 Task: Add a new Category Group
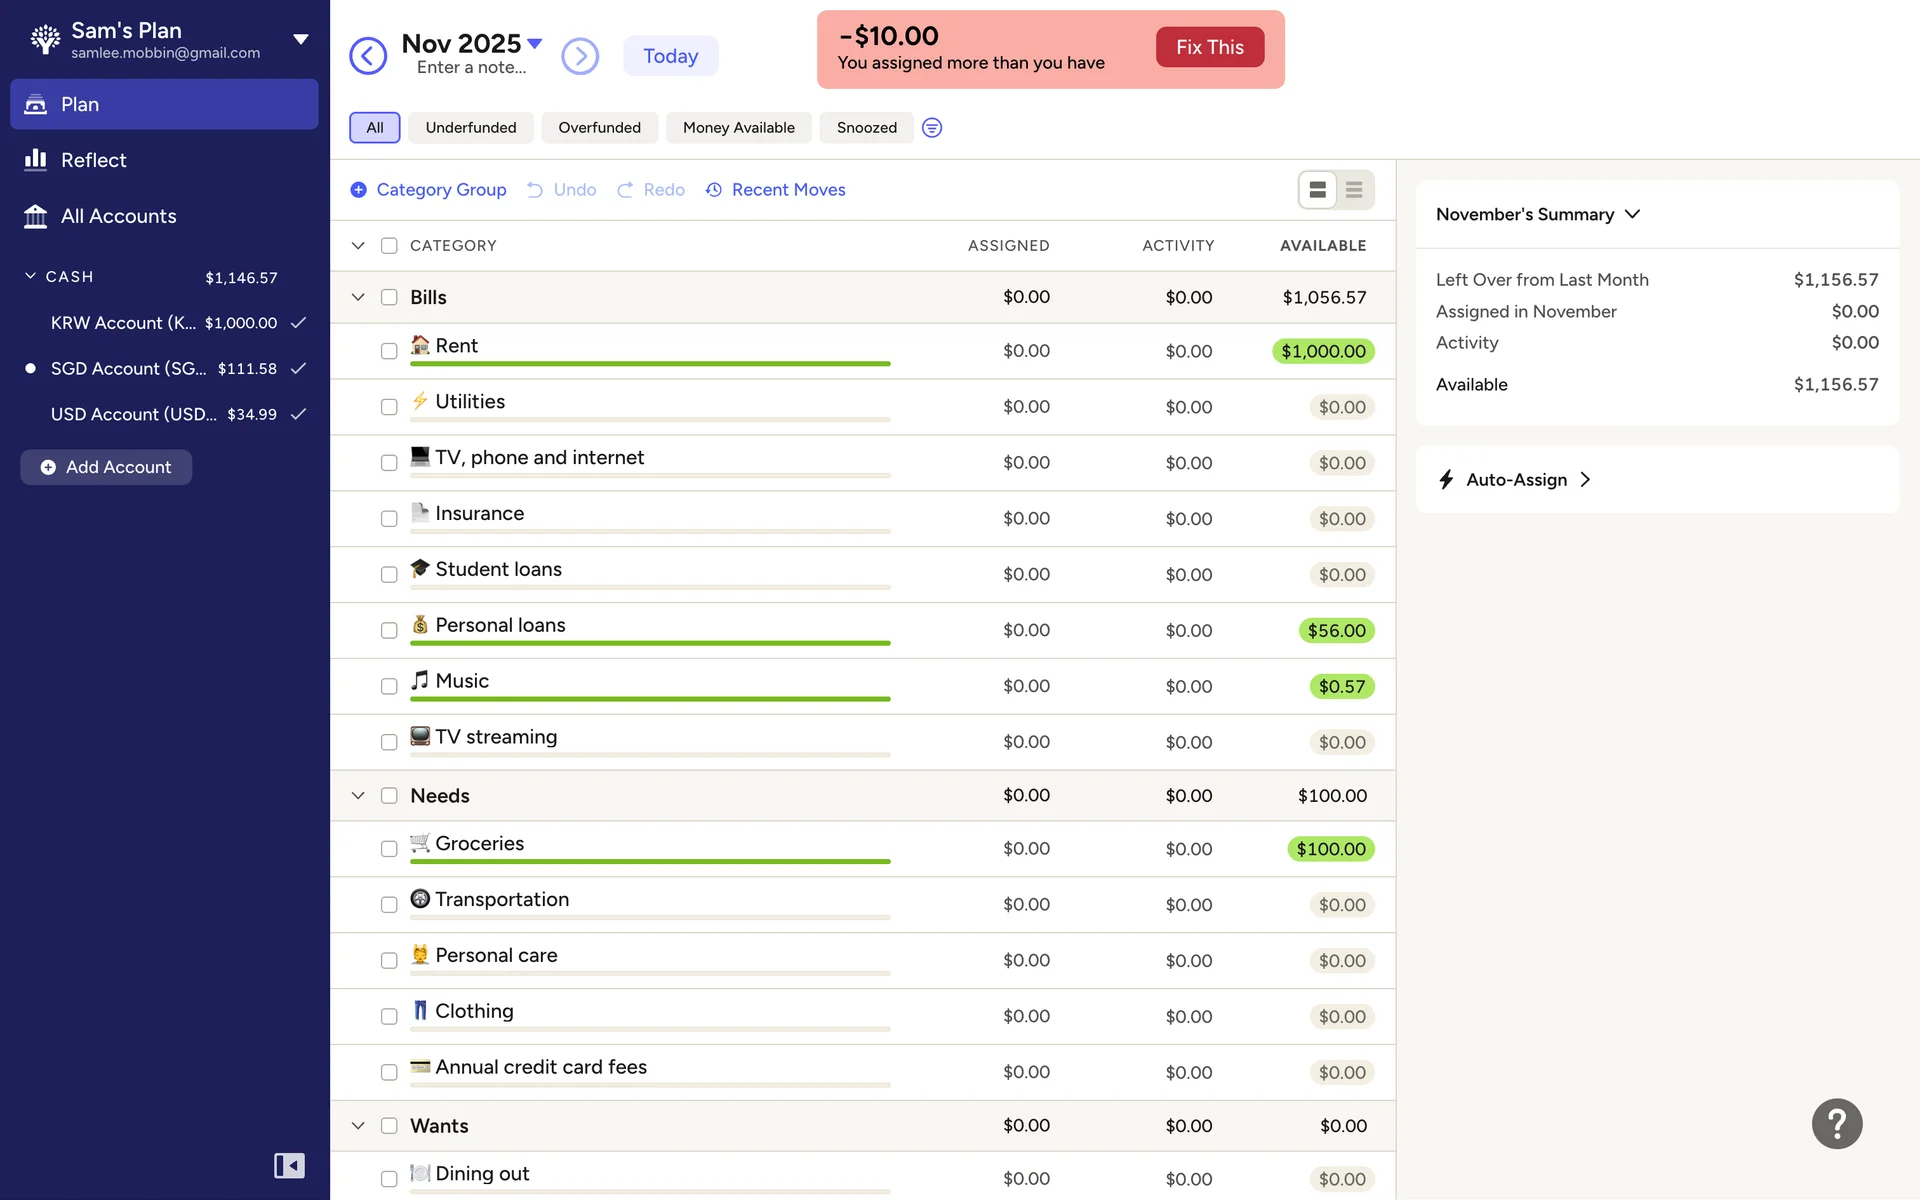tap(428, 190)
